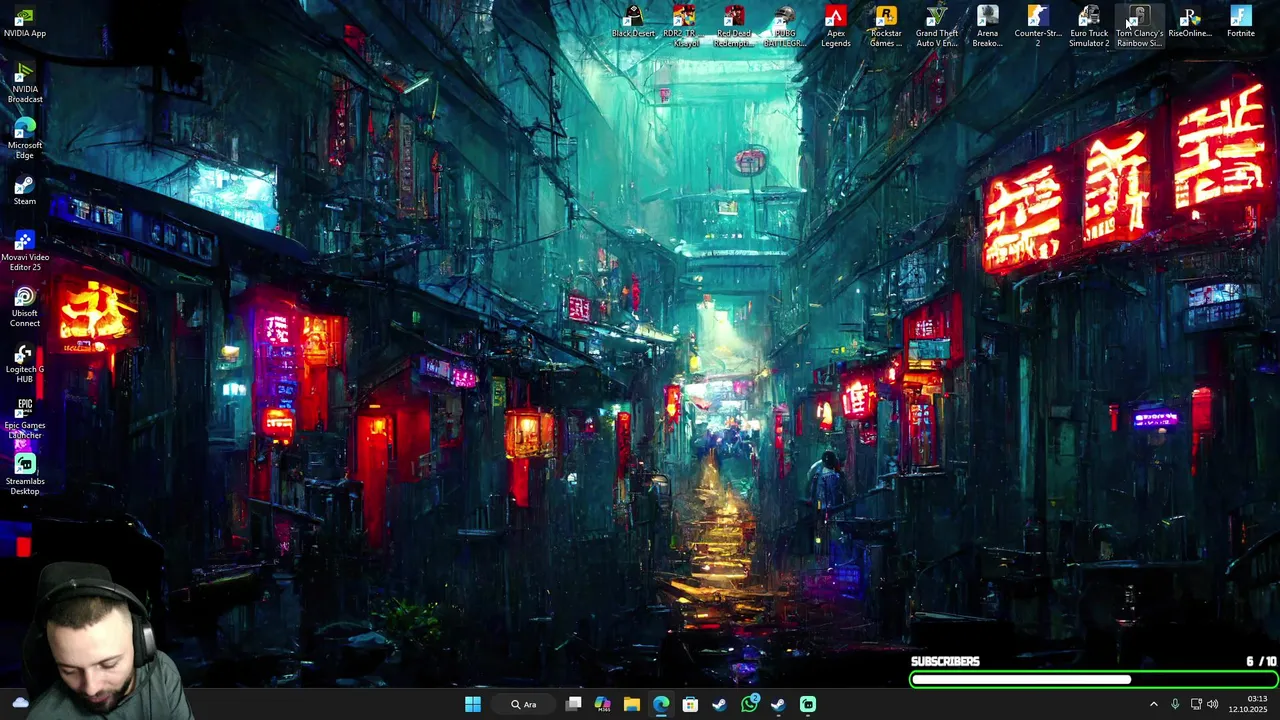Image resolution: width=1280 pixels, height=720 pixels.
Task: Click the 6 / 10 subscriber count
Action: pos(1261,661)
